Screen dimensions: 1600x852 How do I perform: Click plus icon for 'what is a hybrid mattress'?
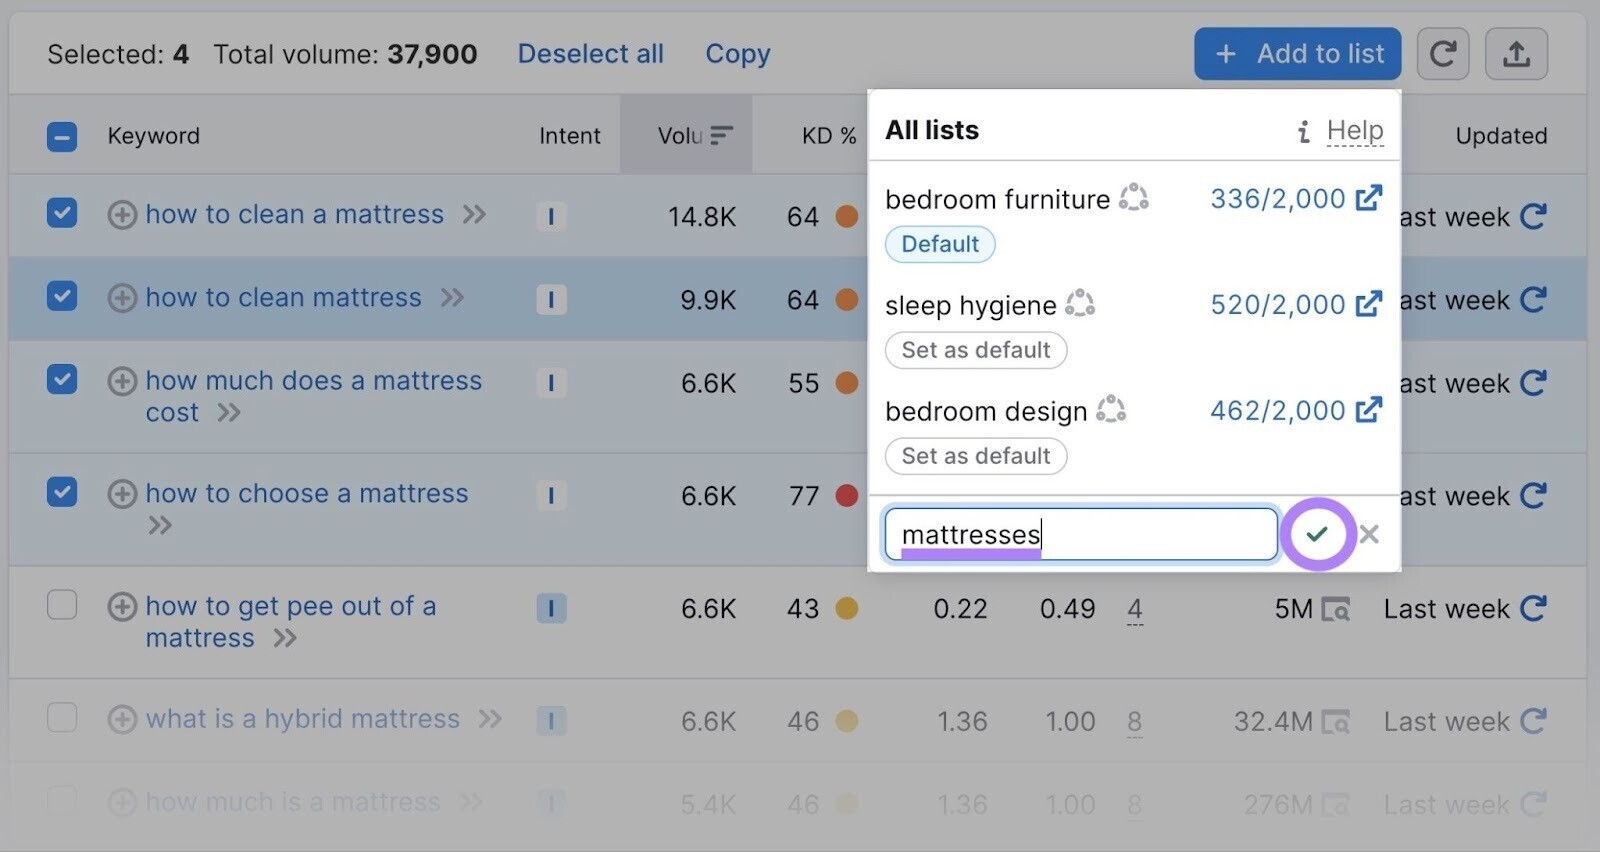(122, 719)
